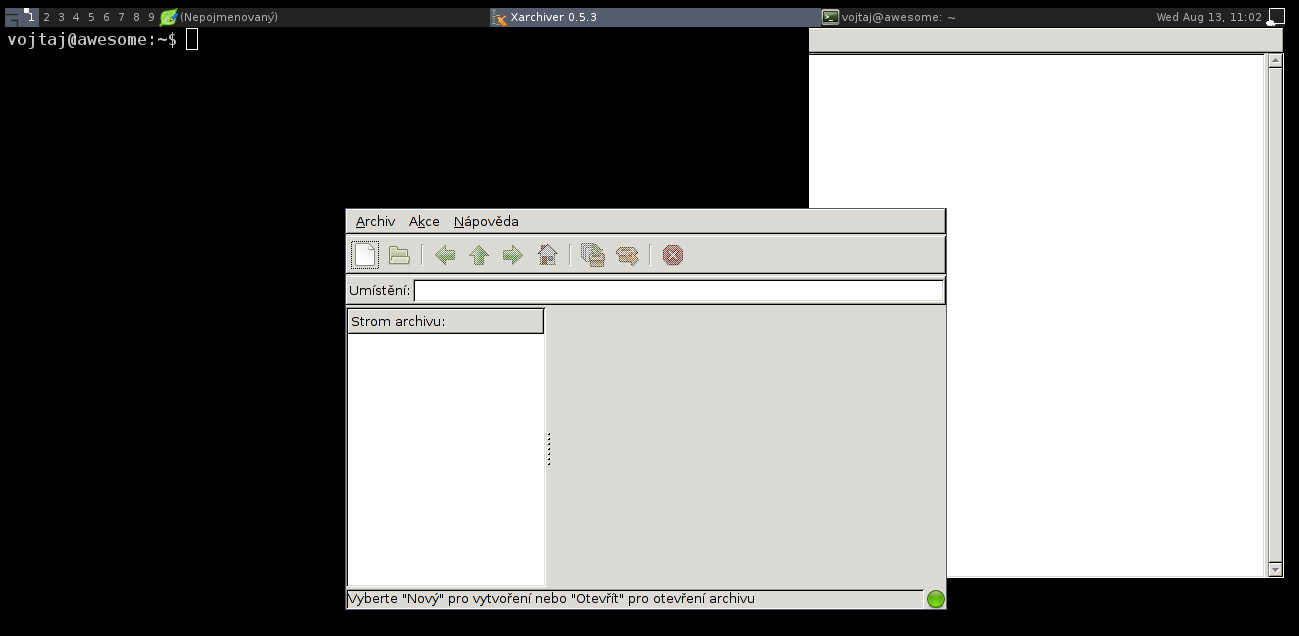This screenshot has width=1299, height=636.
Task: Click the red Stop icon in toolbar
Action: click(x=673, y=255)
